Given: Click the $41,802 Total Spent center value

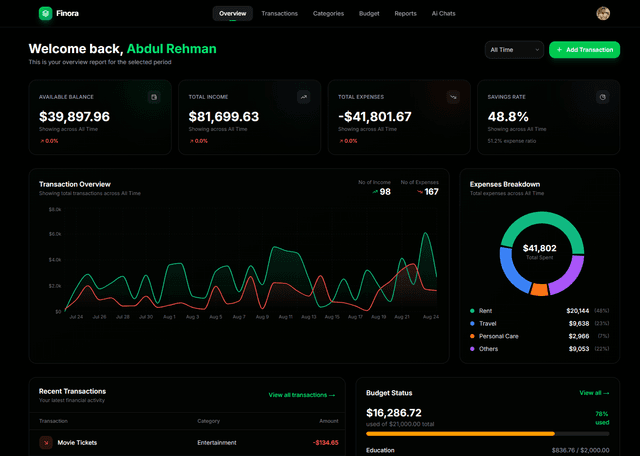Looking at the screenshot, I should (540, 248).
